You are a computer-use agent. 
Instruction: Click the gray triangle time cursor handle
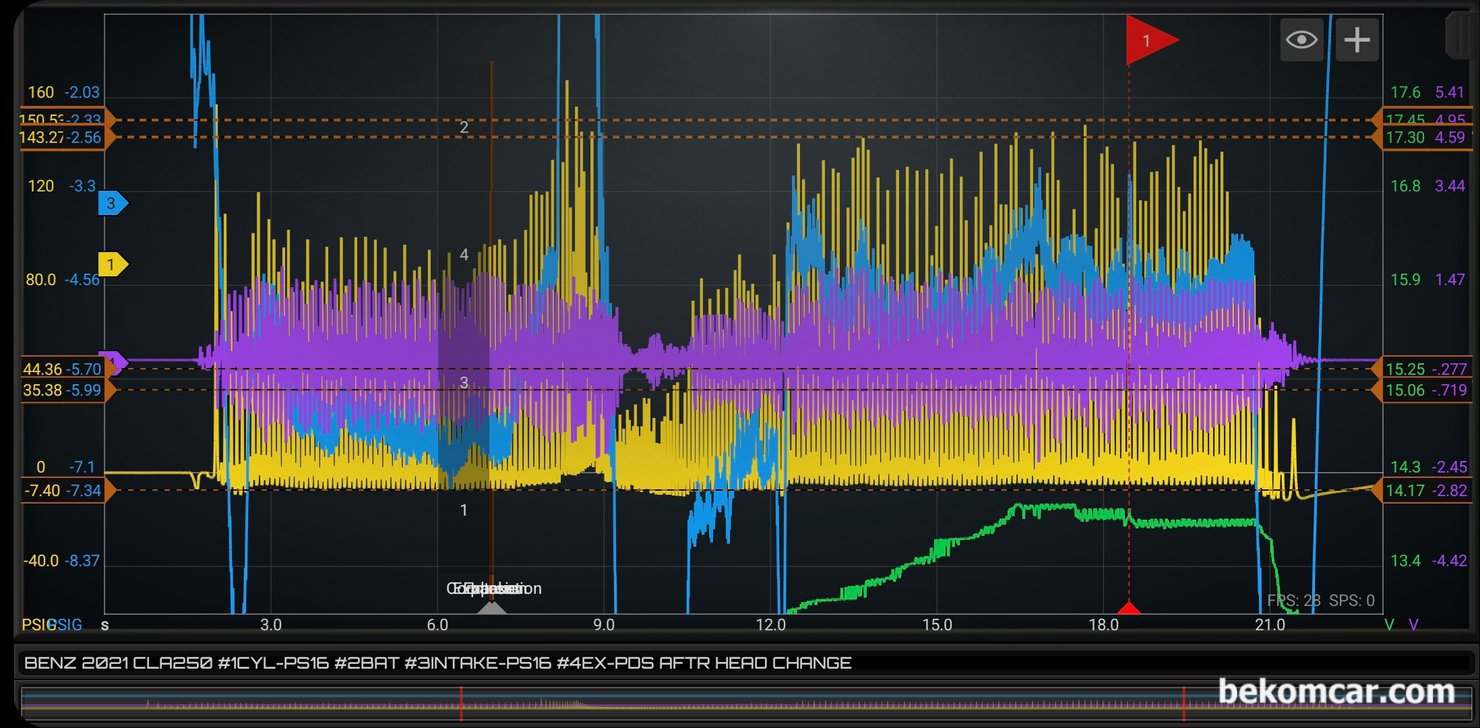tap(492, 607)
